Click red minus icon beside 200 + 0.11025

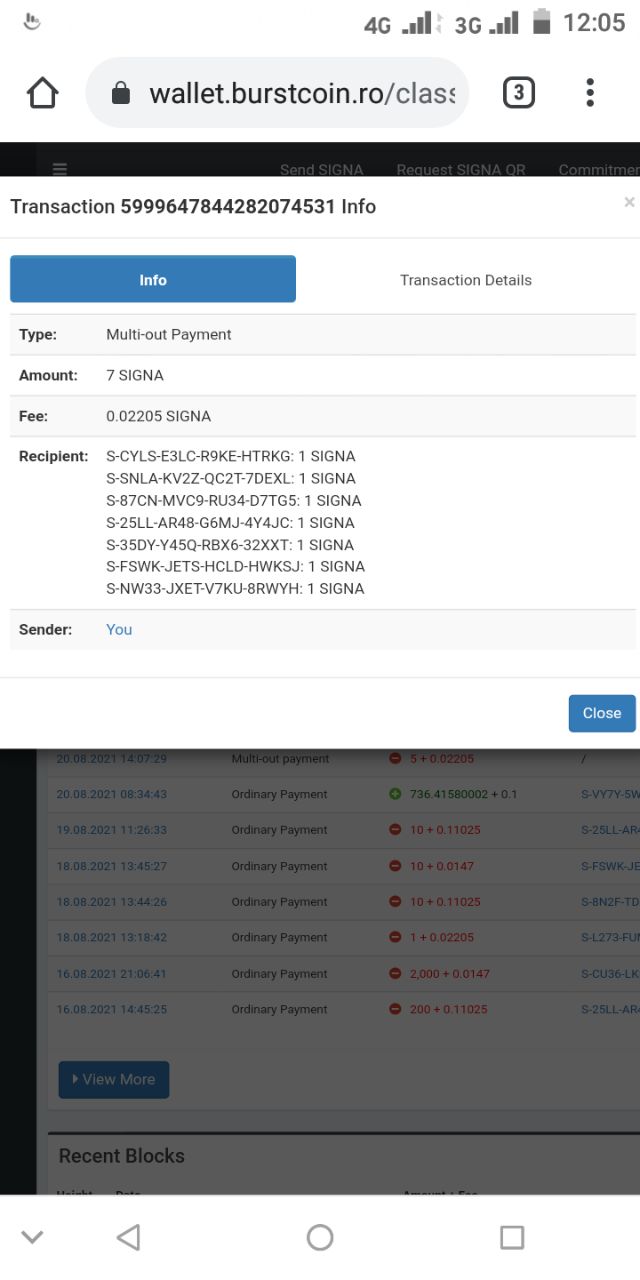click(x=395, y=1010)
